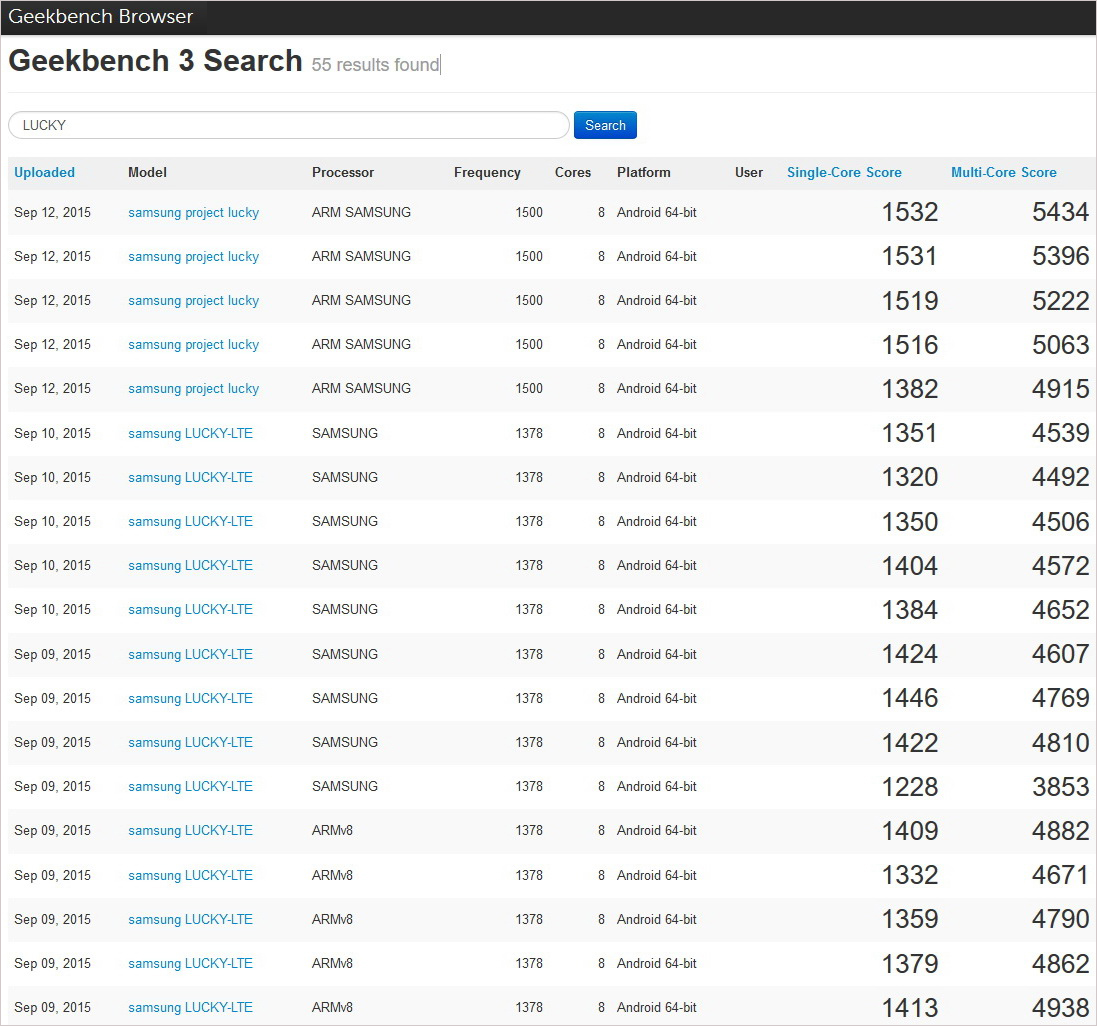Open the Geekbench Browser home link
1097x1026 pixels.
(x=100, y=16)
